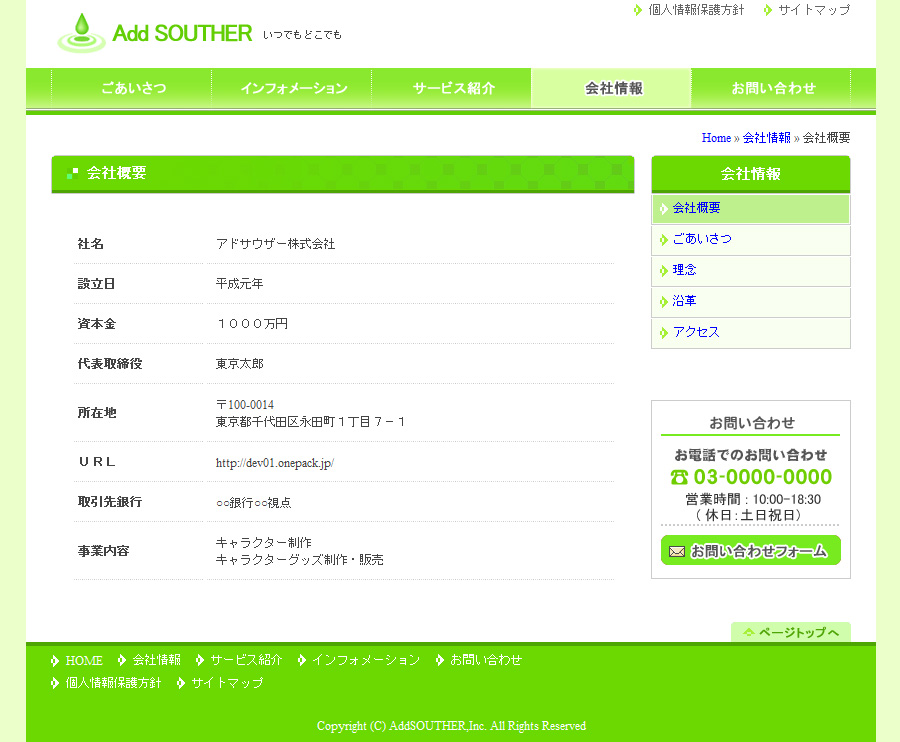Open サービス紹介 link in the footer

pyautogui.click(x=246, y=660)
